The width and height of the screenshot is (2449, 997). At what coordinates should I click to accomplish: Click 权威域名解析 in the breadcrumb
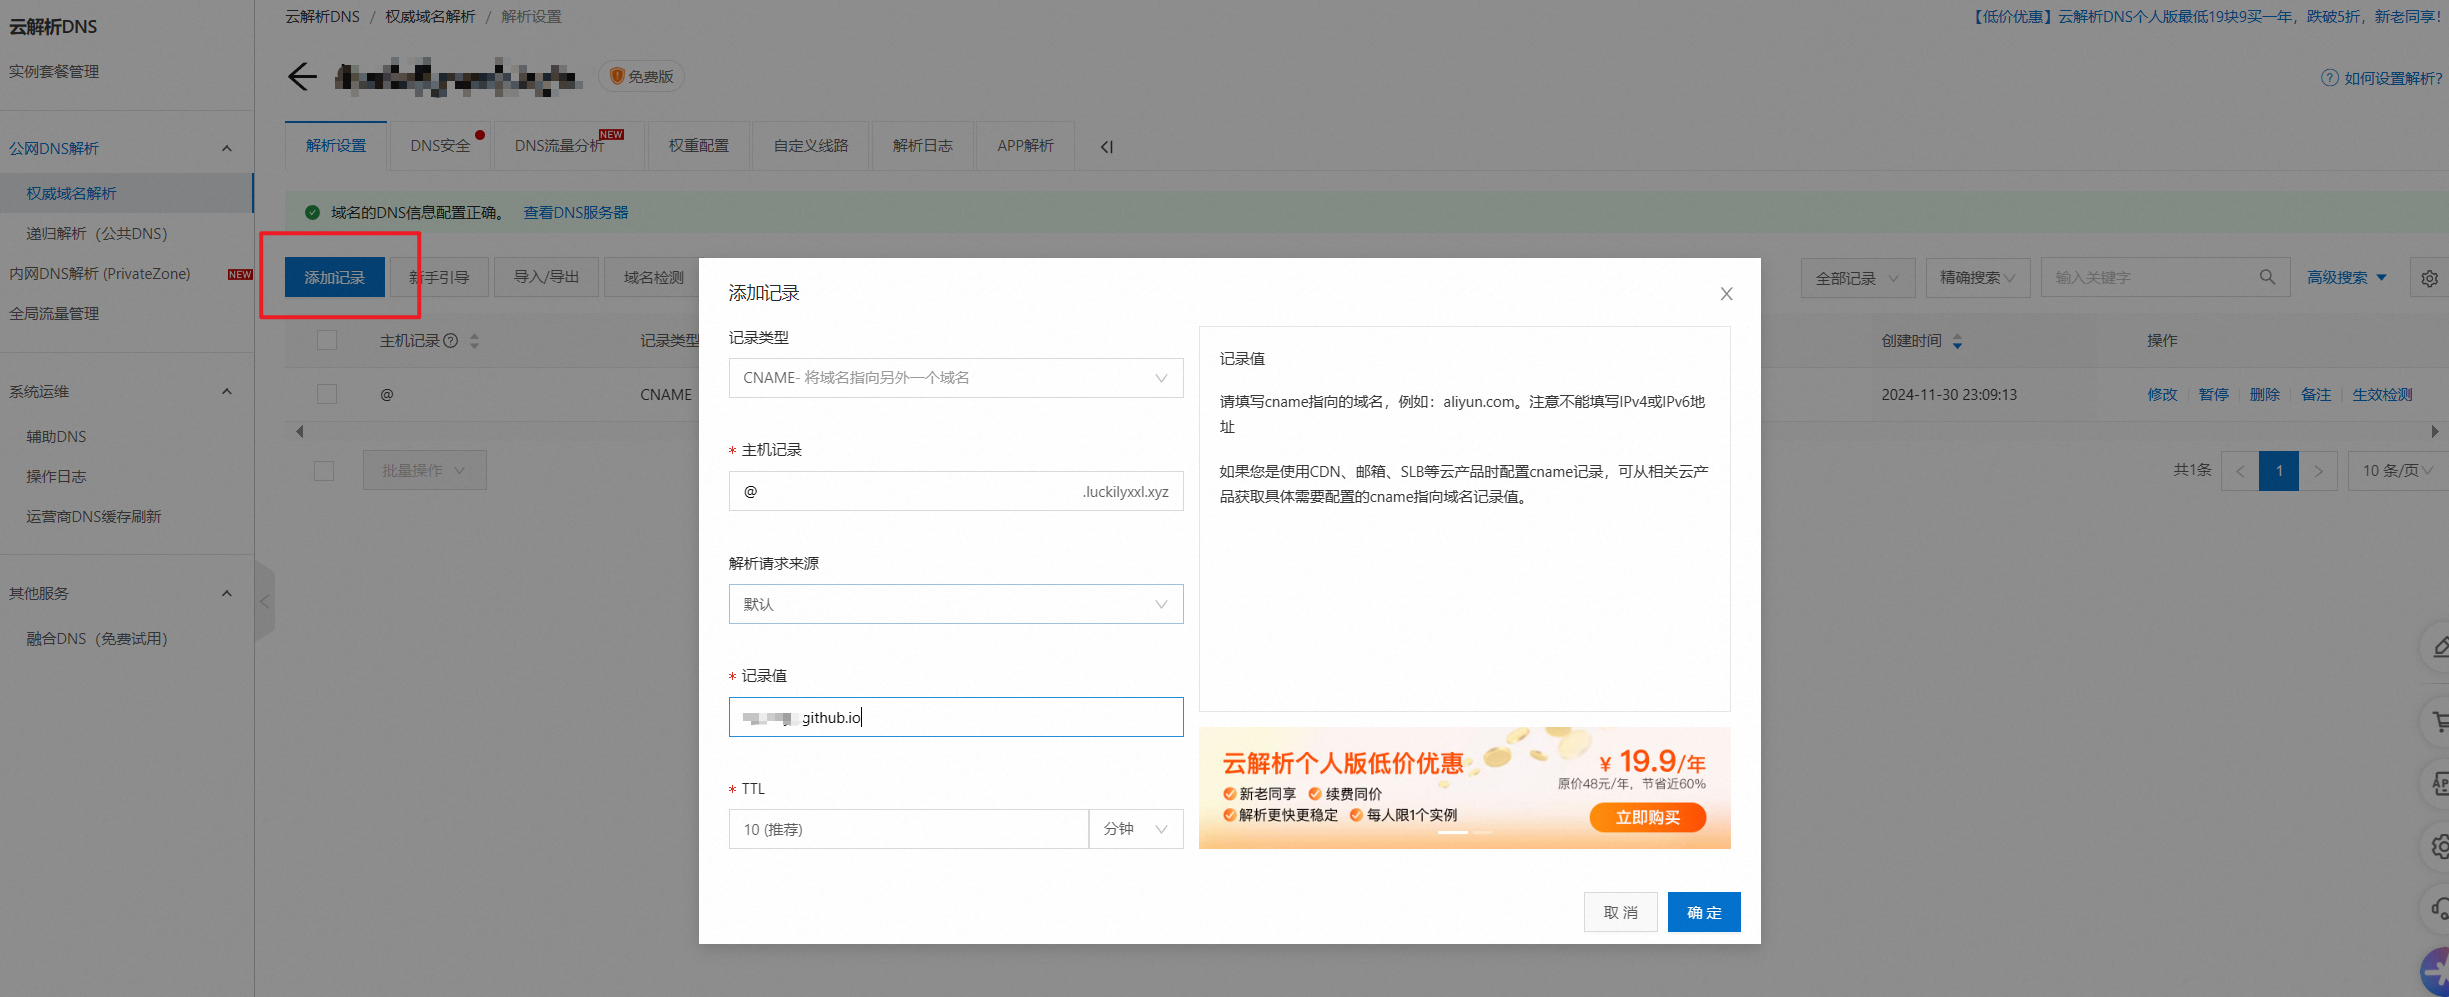click(x=430, y=17)
